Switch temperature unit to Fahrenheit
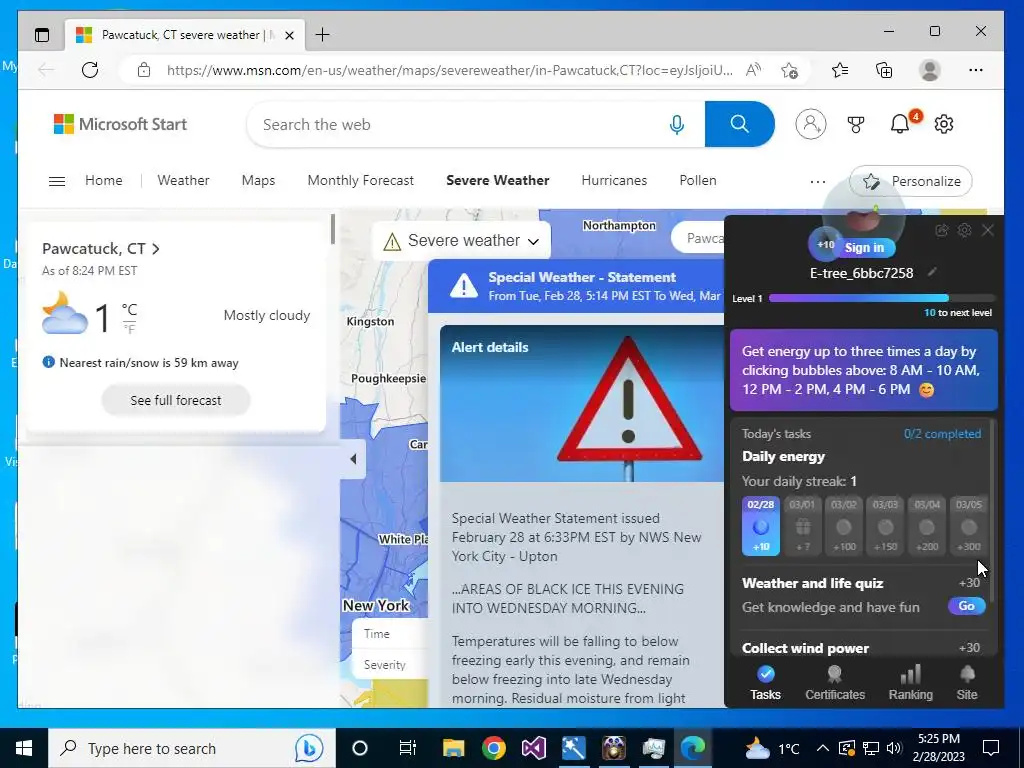Viewport: 1024px width, 768px height. [x=129, y=329]
